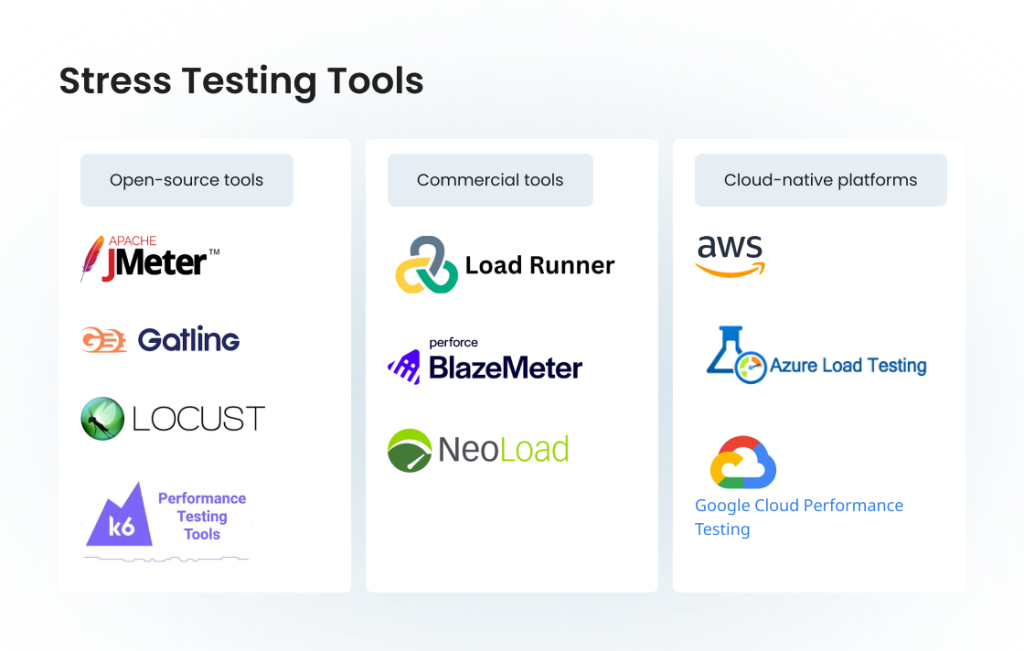
Task: Select the Open-source tools label
Action: tap(186, 180)
